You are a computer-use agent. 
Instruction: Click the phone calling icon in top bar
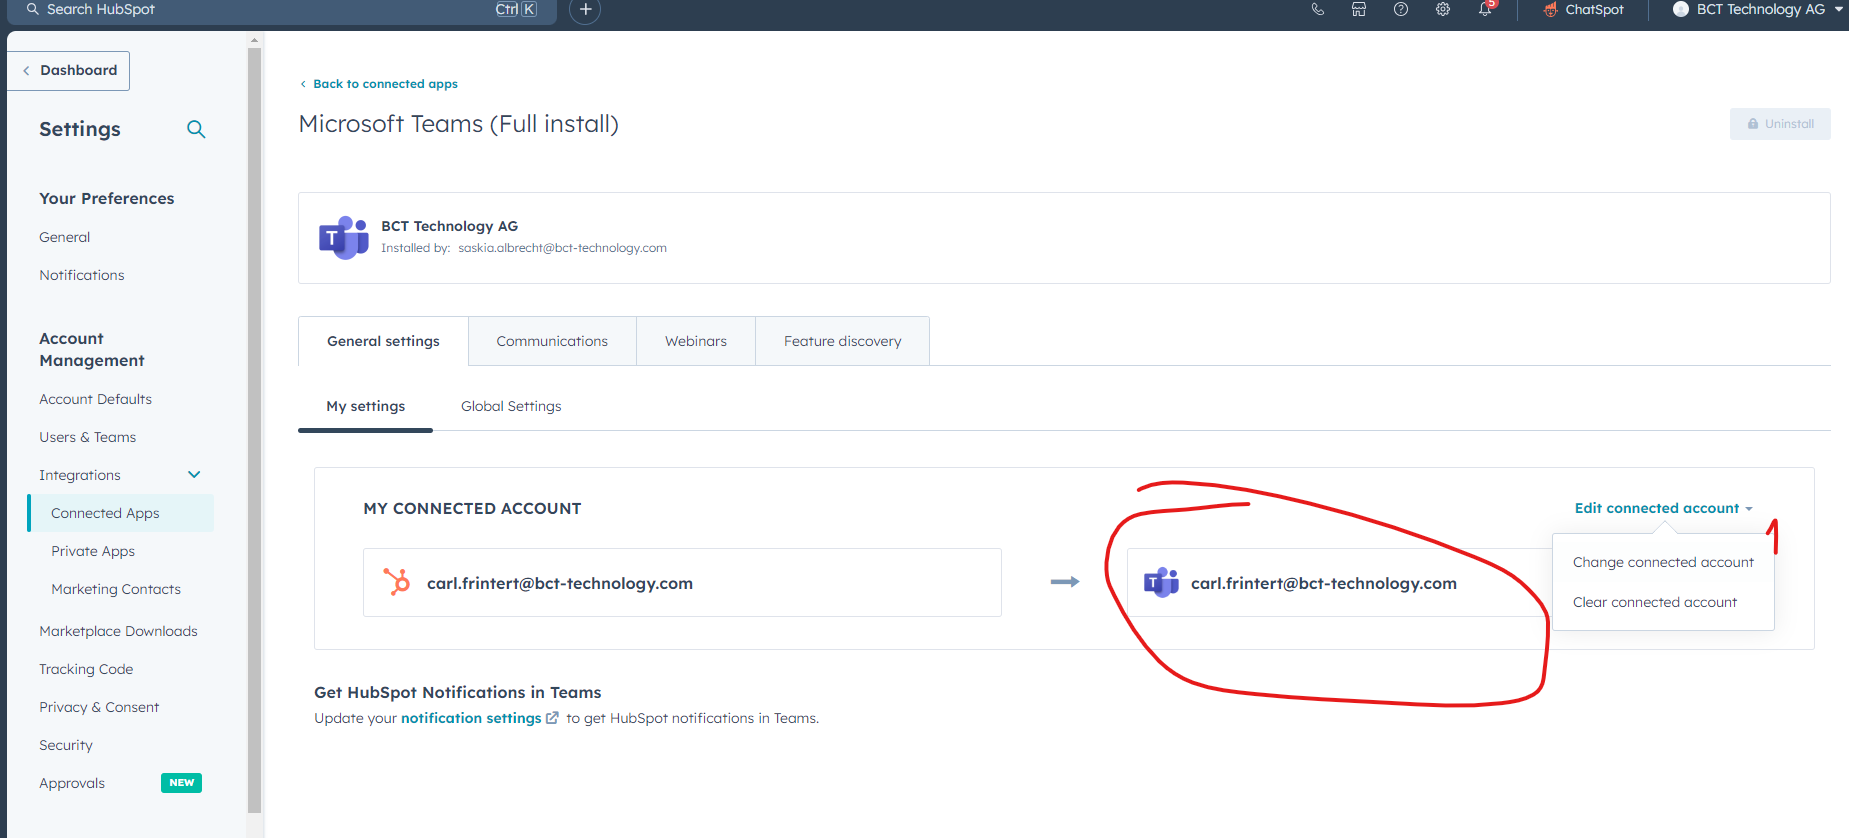tap(1317, 10)
